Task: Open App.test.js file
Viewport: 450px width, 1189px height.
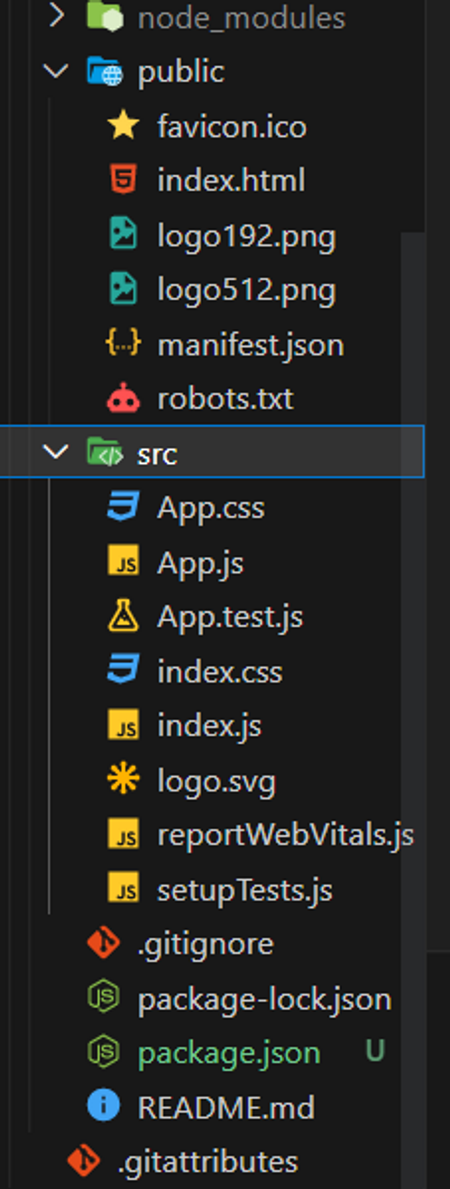Action: point(230,618)
